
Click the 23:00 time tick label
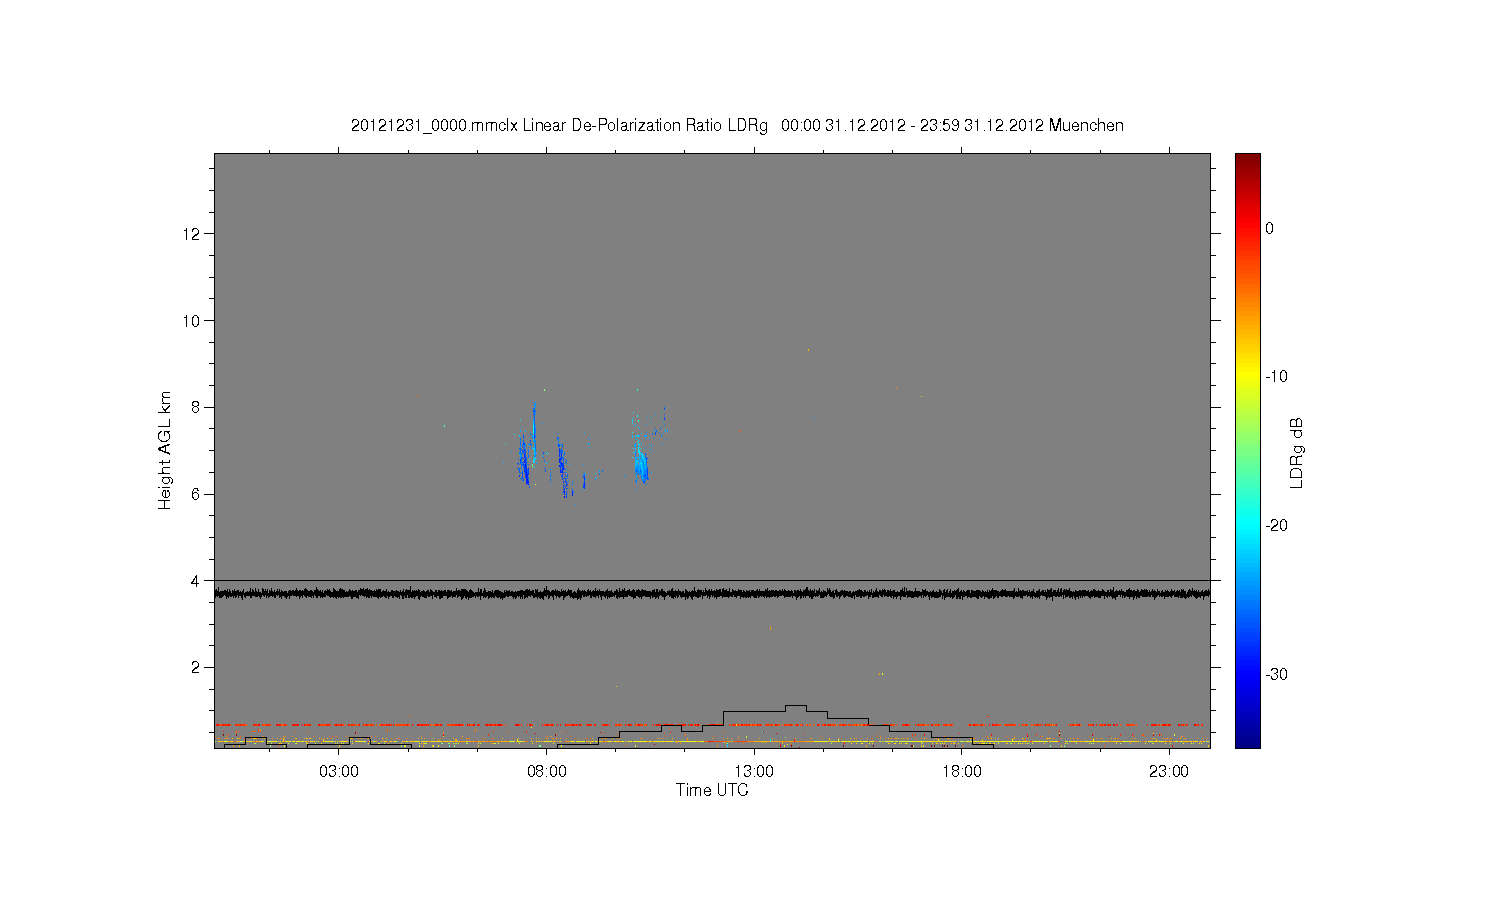[1169, 772]
